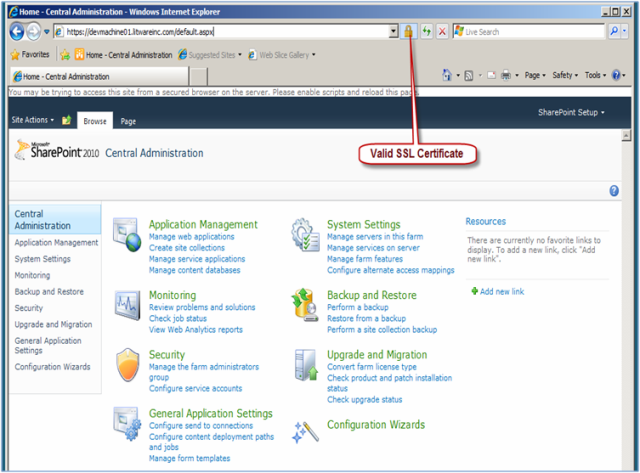The width and height of the screenshot is (640, 473).
Task: Click into the address bar URL field
Action: tap(222, 31)
